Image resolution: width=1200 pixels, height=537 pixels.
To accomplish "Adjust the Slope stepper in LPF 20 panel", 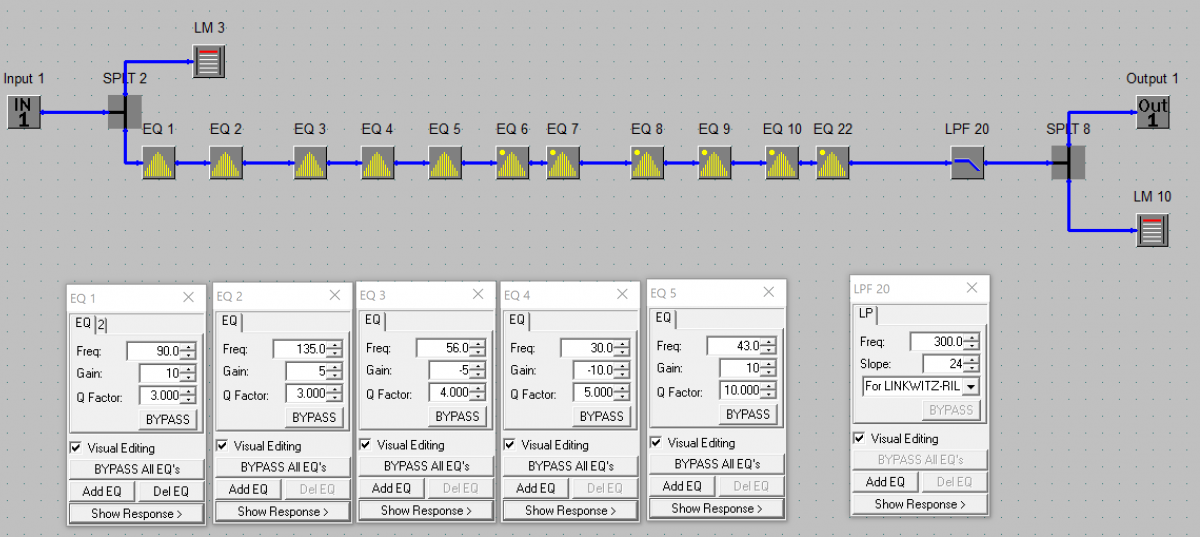I will pos(972,363).
